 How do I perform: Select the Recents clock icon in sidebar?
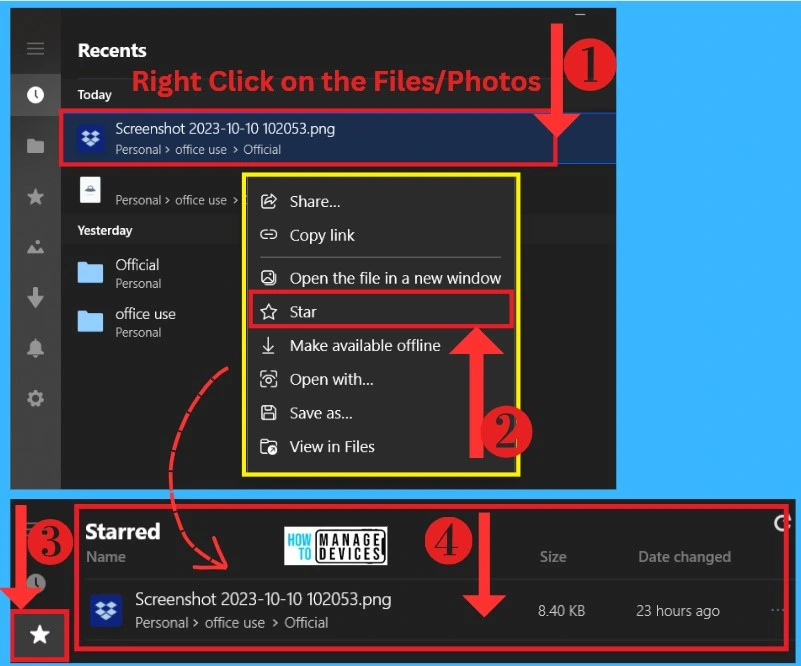tap(35, 94)
